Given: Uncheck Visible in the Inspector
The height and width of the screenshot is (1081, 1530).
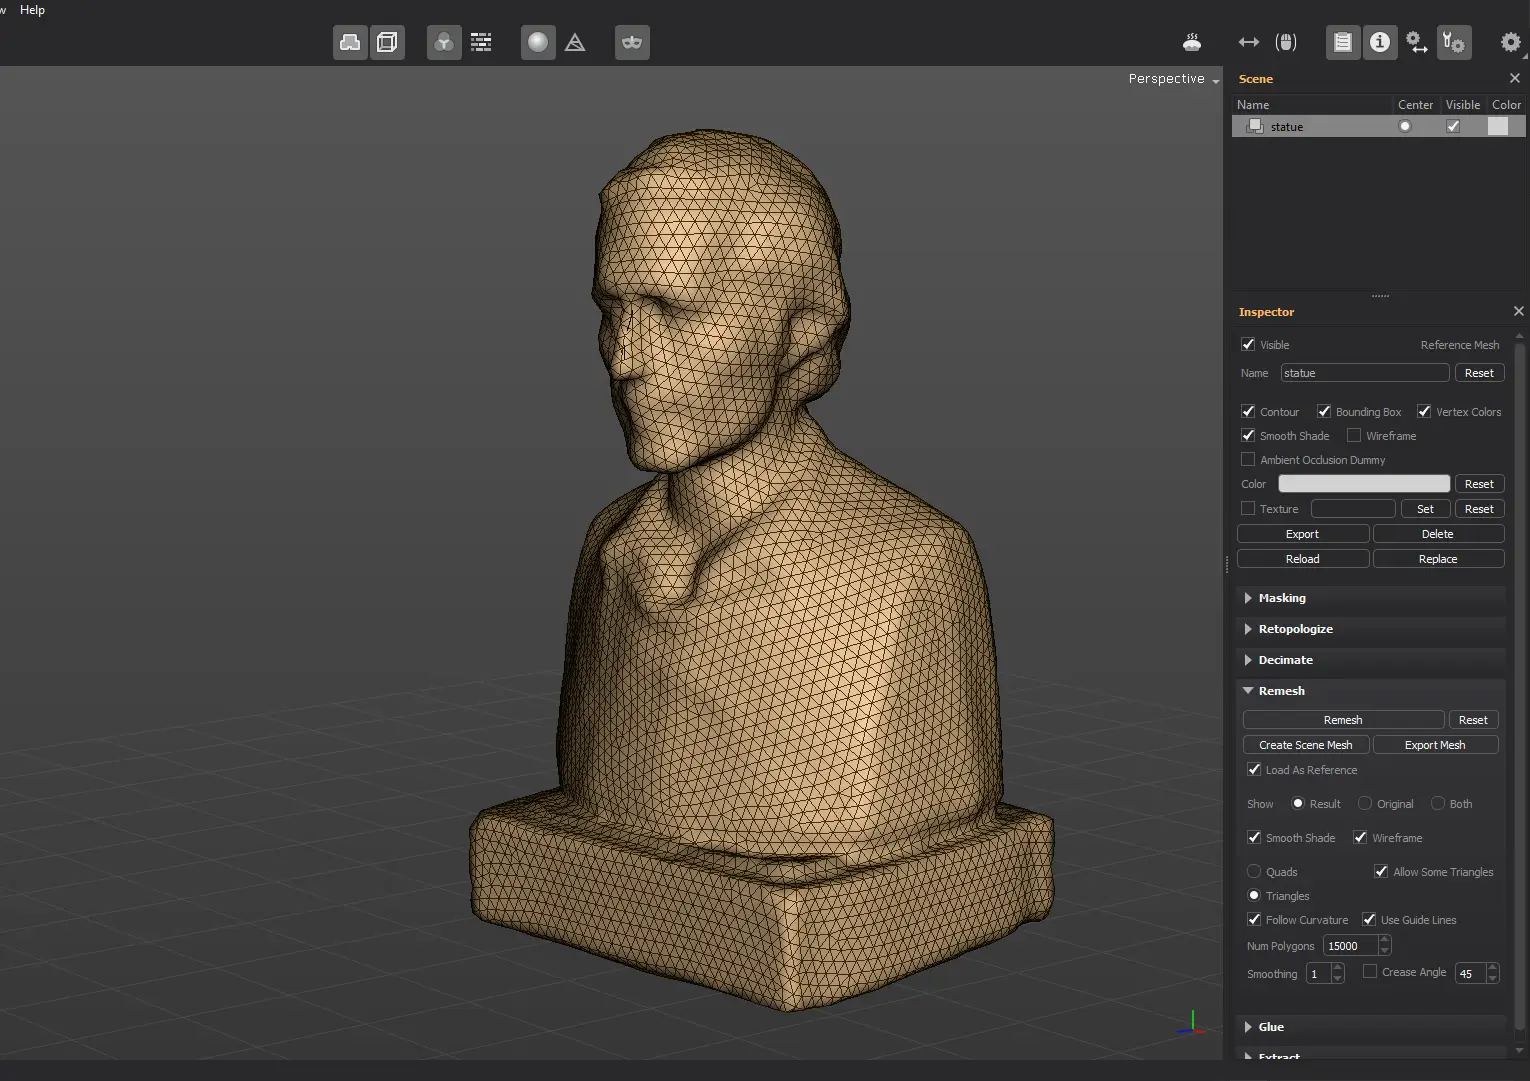Looking at the screenshot, I should click(x=1248, y=344).
